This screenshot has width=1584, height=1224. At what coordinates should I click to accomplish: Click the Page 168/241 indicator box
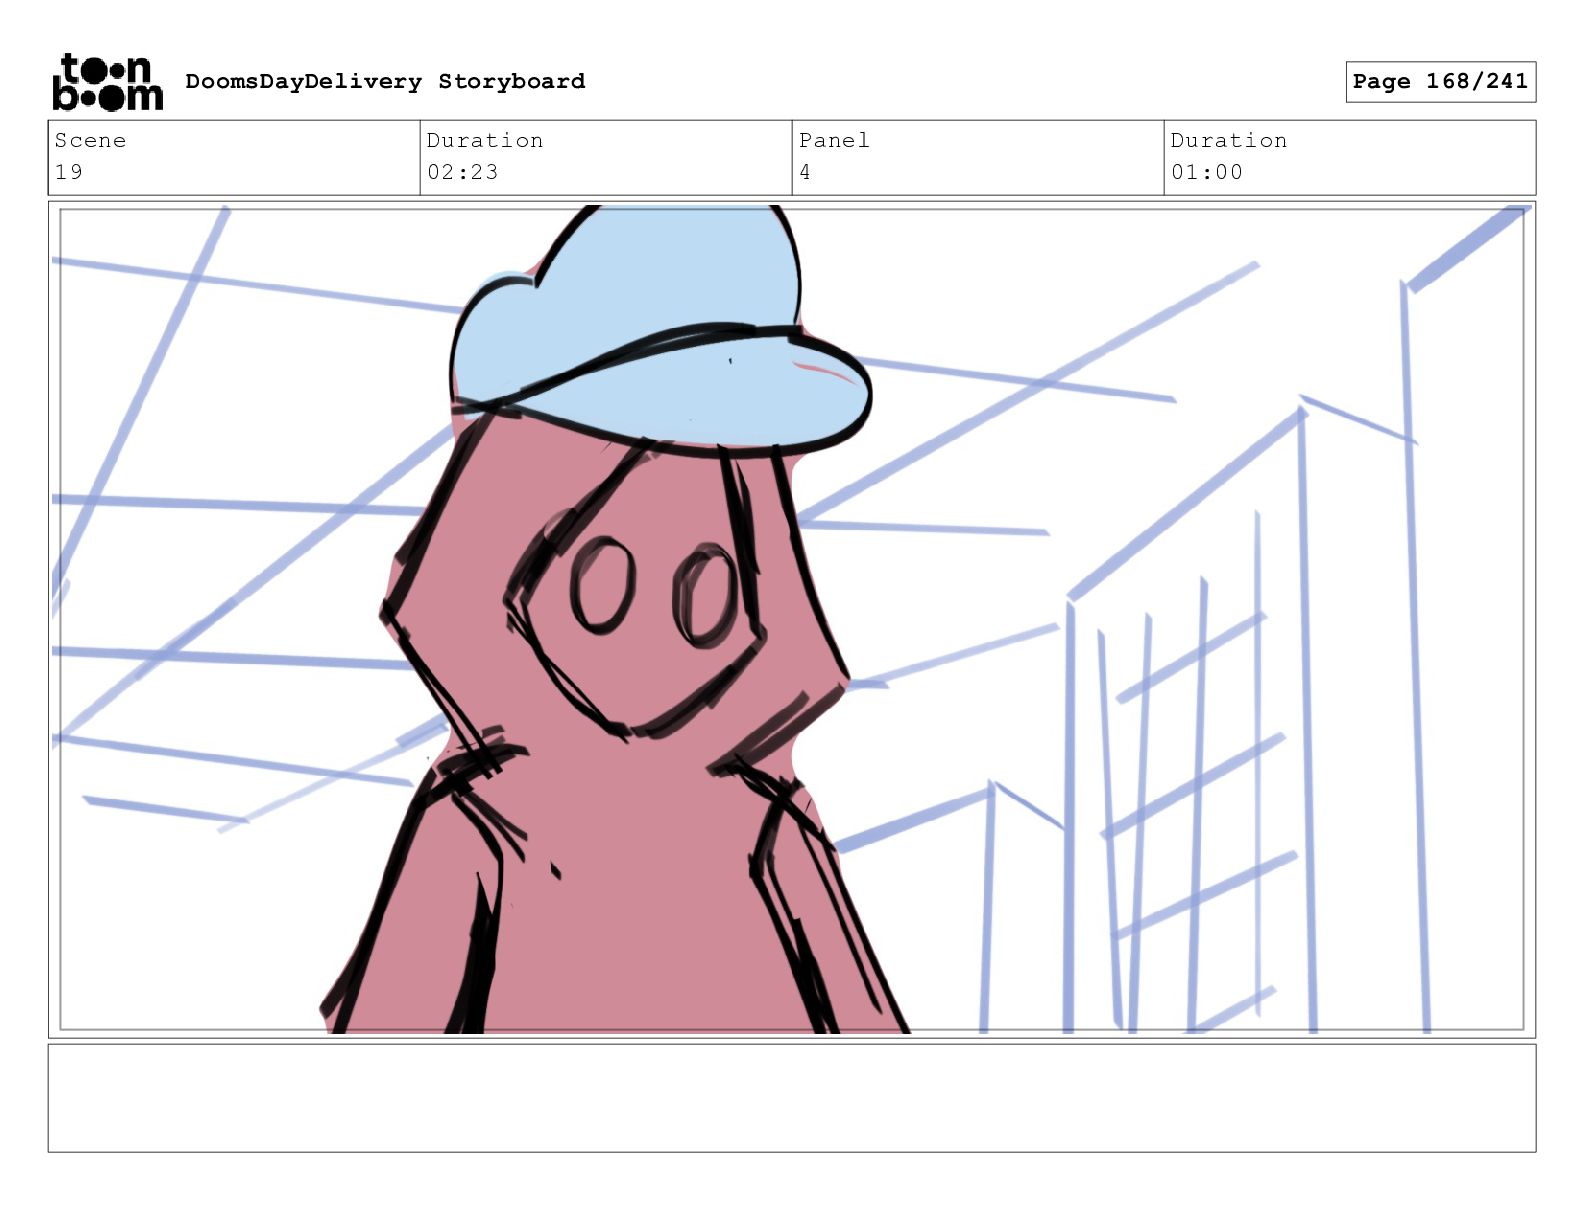click(x=1439, y=82)
